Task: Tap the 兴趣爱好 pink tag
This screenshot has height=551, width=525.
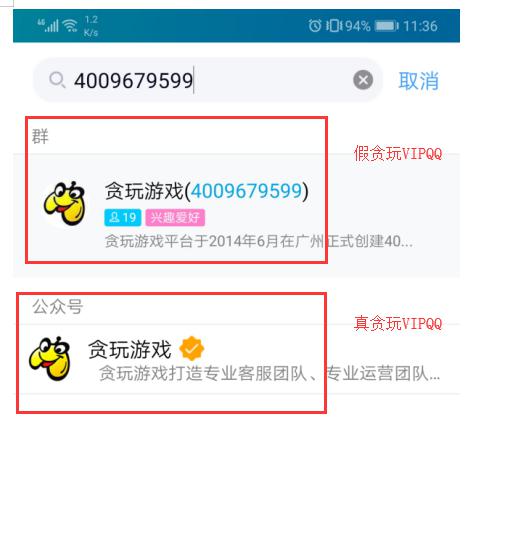Action: tap(175, 218)
